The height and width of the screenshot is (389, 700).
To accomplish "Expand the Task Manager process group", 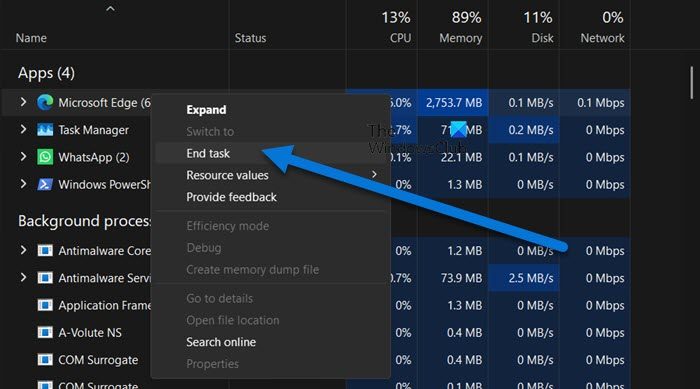I will point(23,130).
